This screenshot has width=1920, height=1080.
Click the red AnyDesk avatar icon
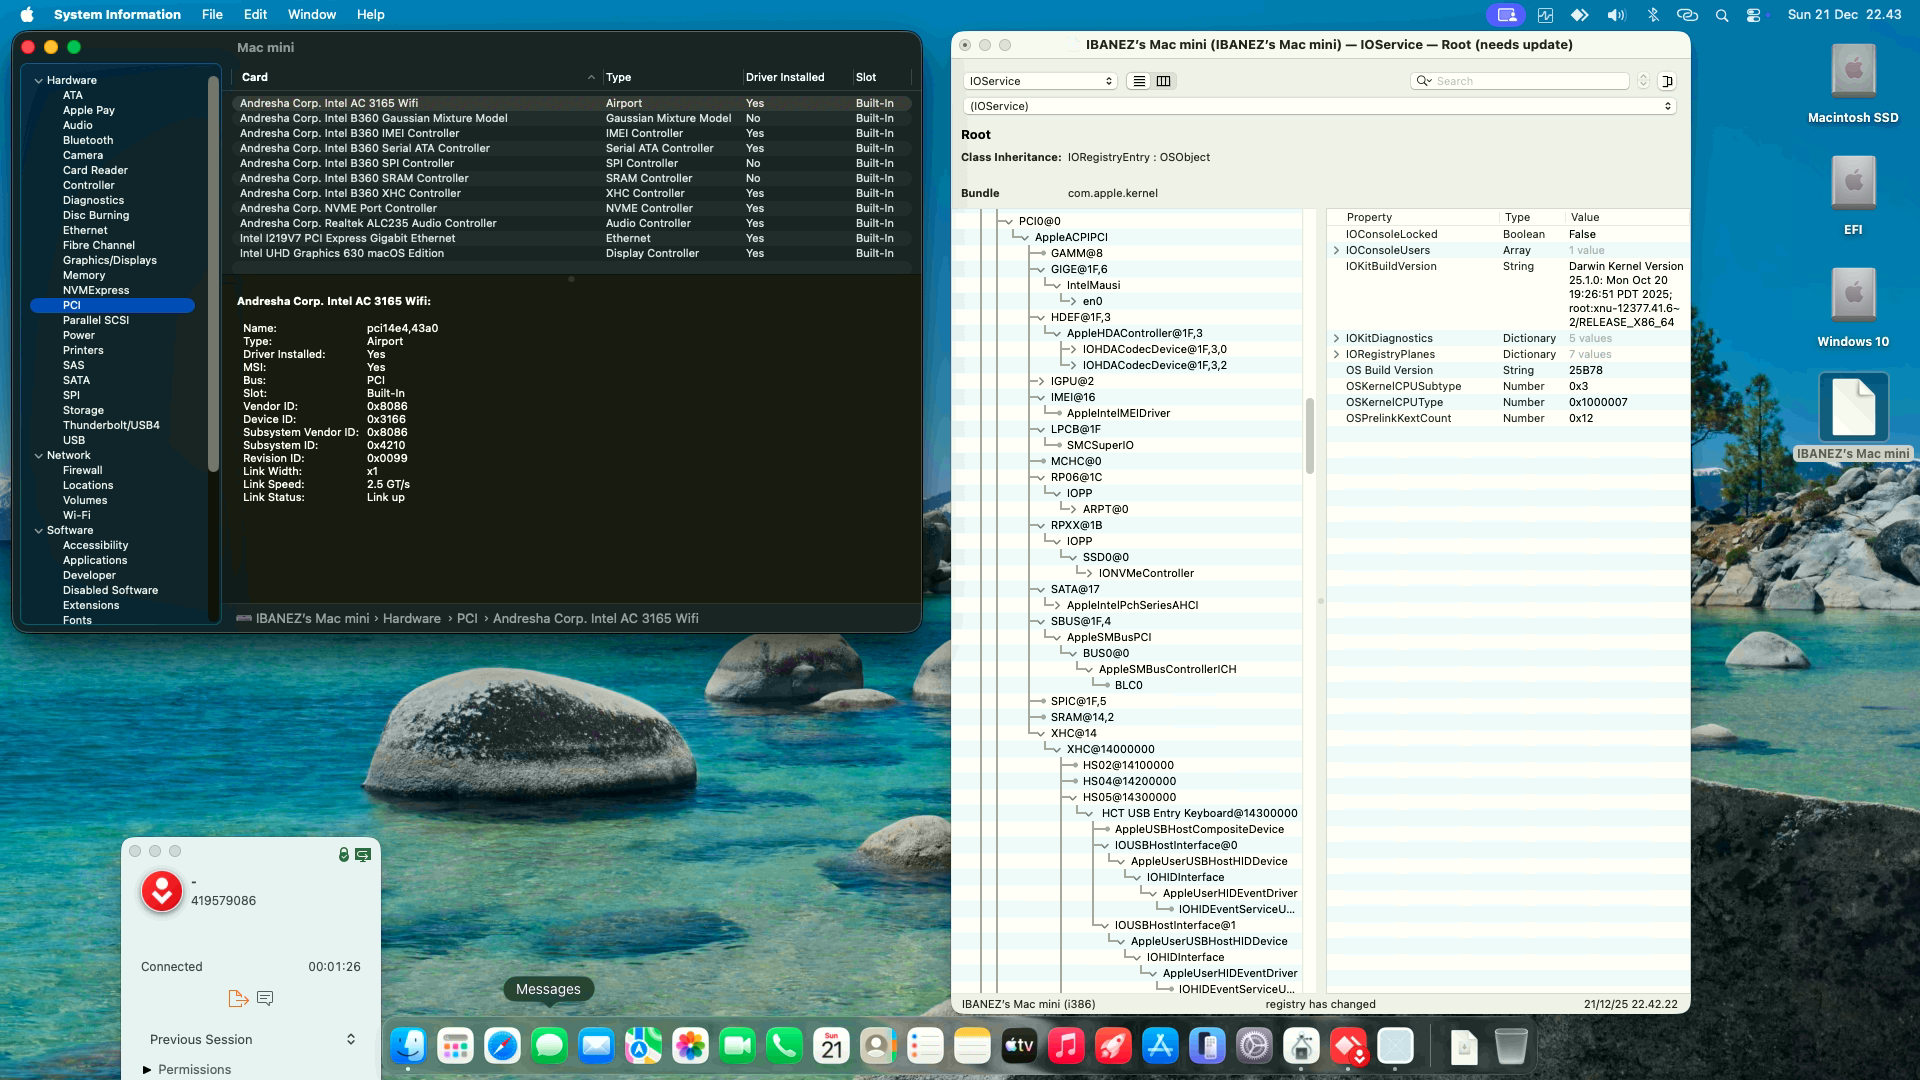point(161,891)
